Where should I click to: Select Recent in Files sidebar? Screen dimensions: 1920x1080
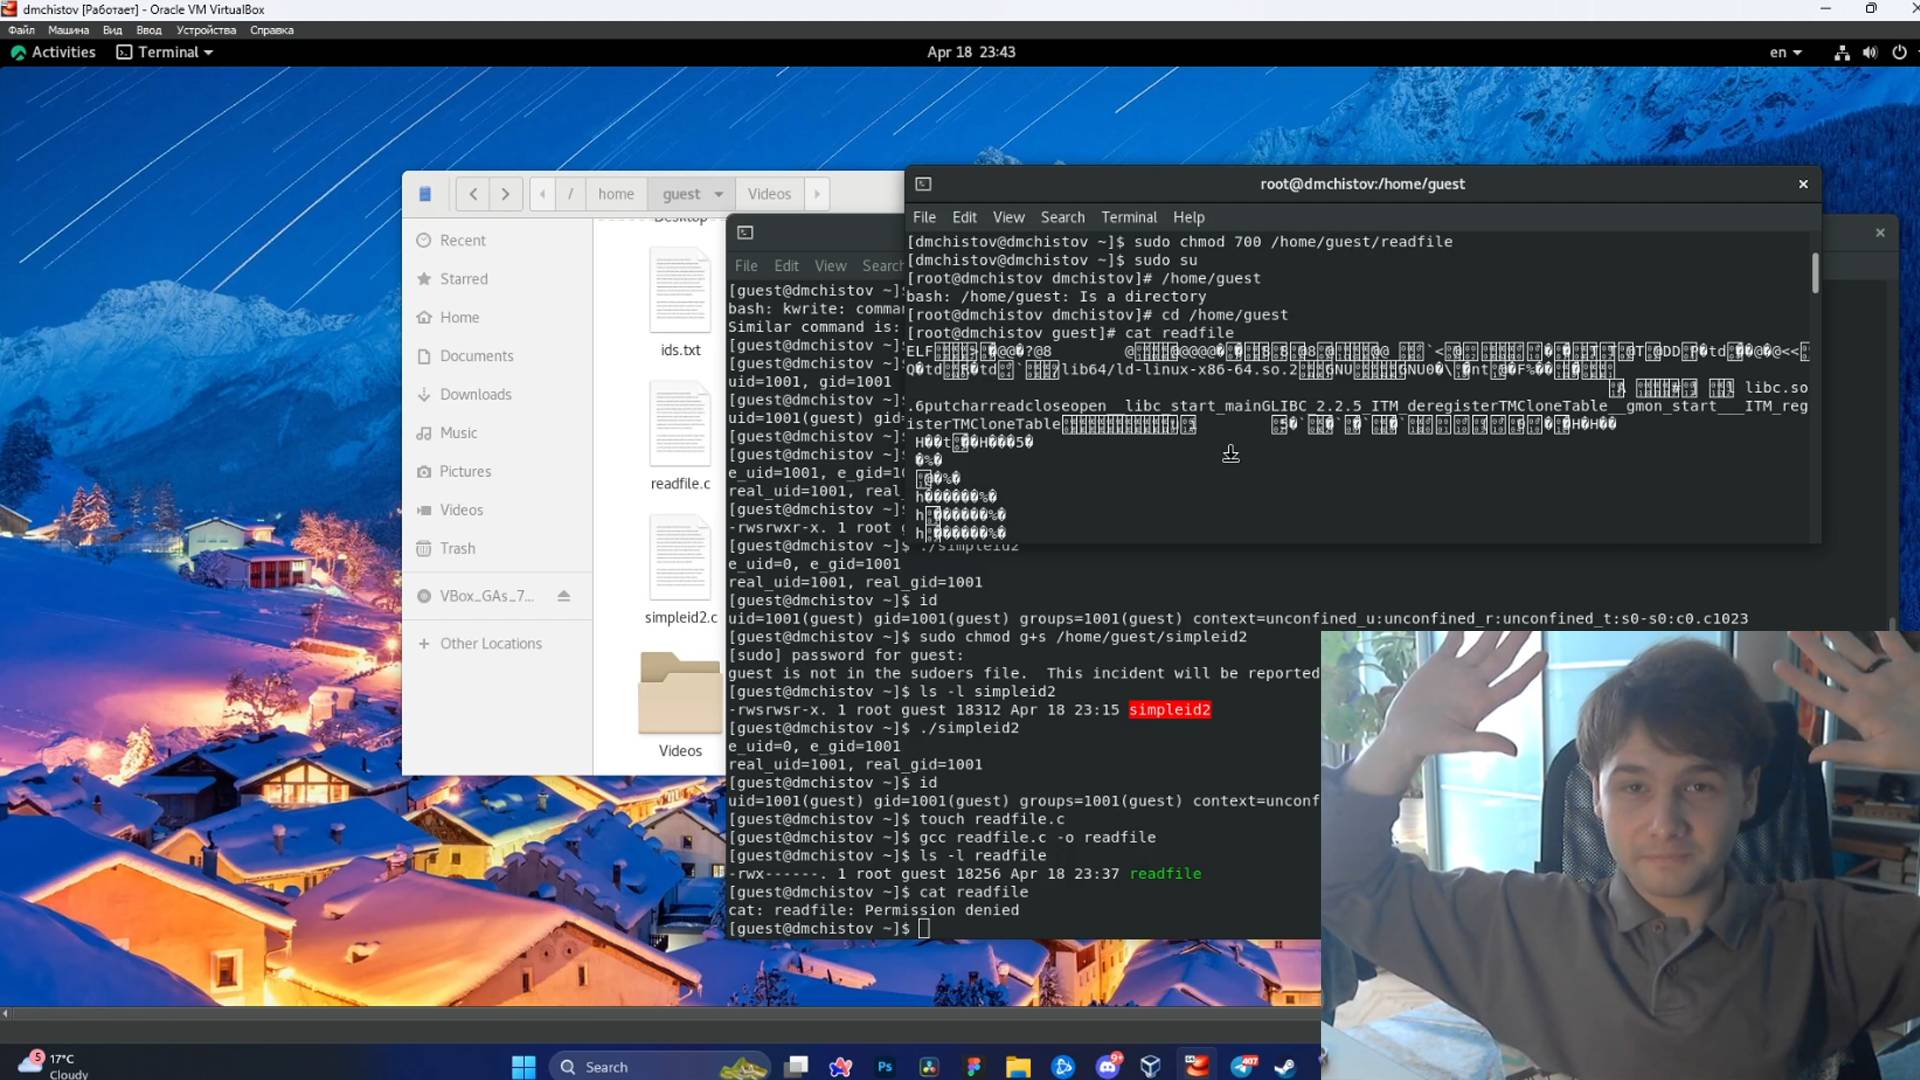click(x=497, y=240)
